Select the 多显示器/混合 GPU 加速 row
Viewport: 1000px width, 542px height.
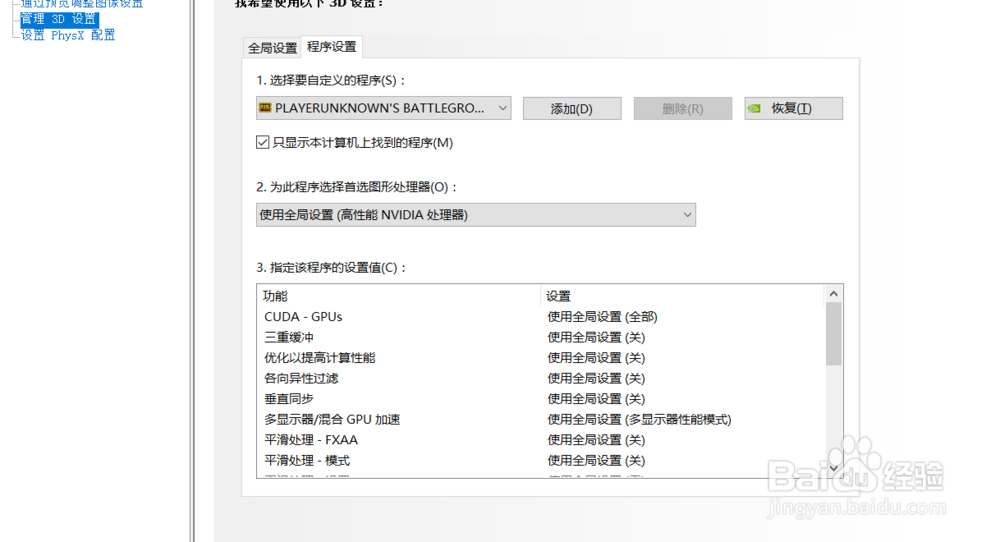pos(541,420)
